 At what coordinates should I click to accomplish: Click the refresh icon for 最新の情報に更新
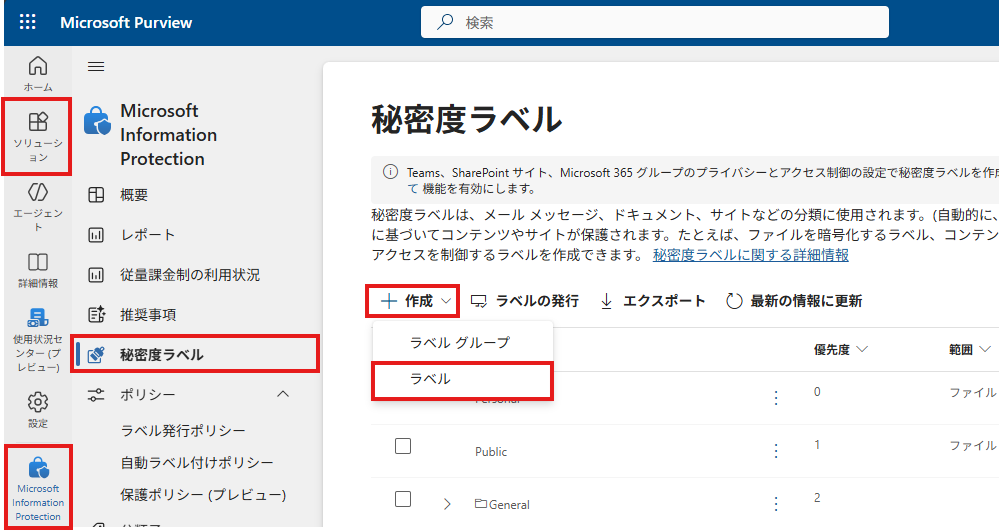click(734, 301)
